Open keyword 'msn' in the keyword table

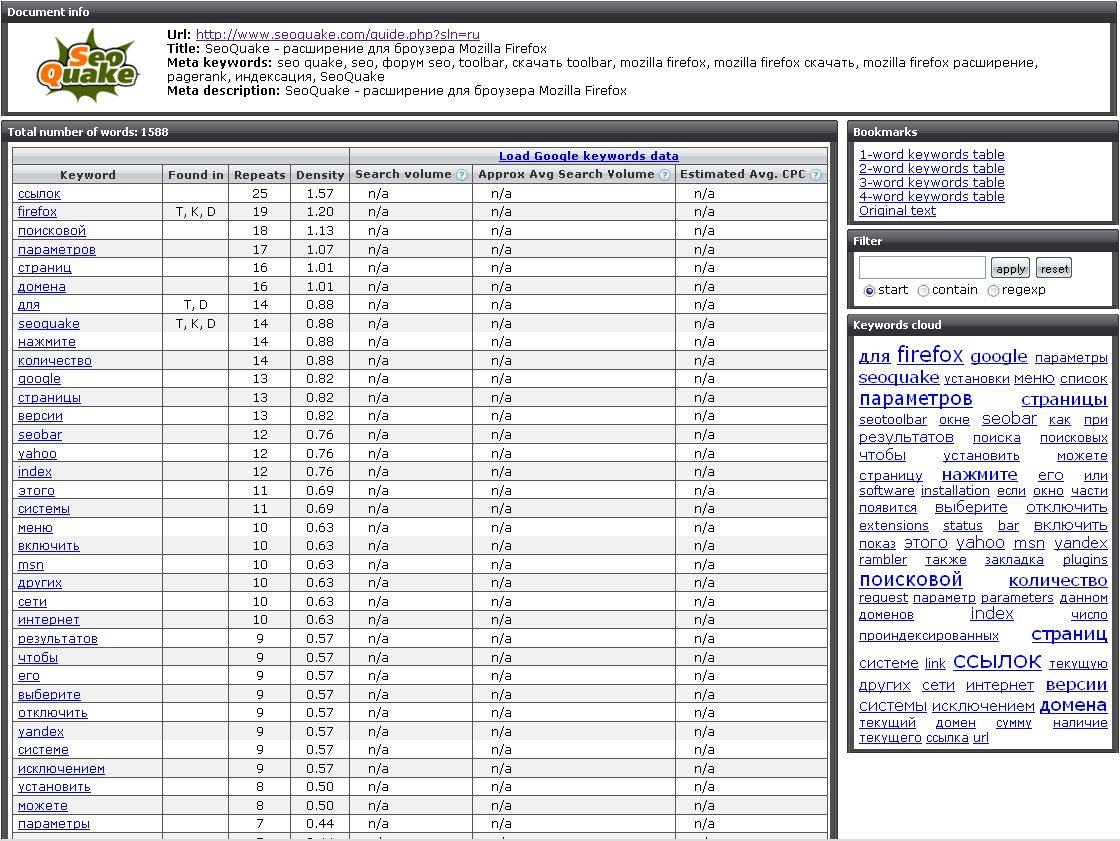[31, 564]
